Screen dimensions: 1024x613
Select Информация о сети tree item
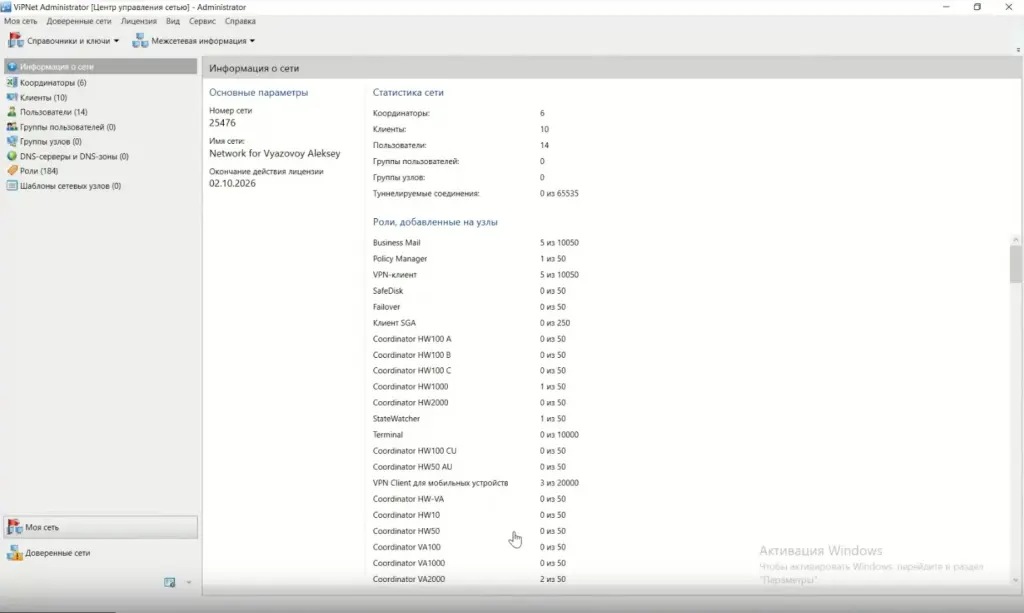coord(56,67)
